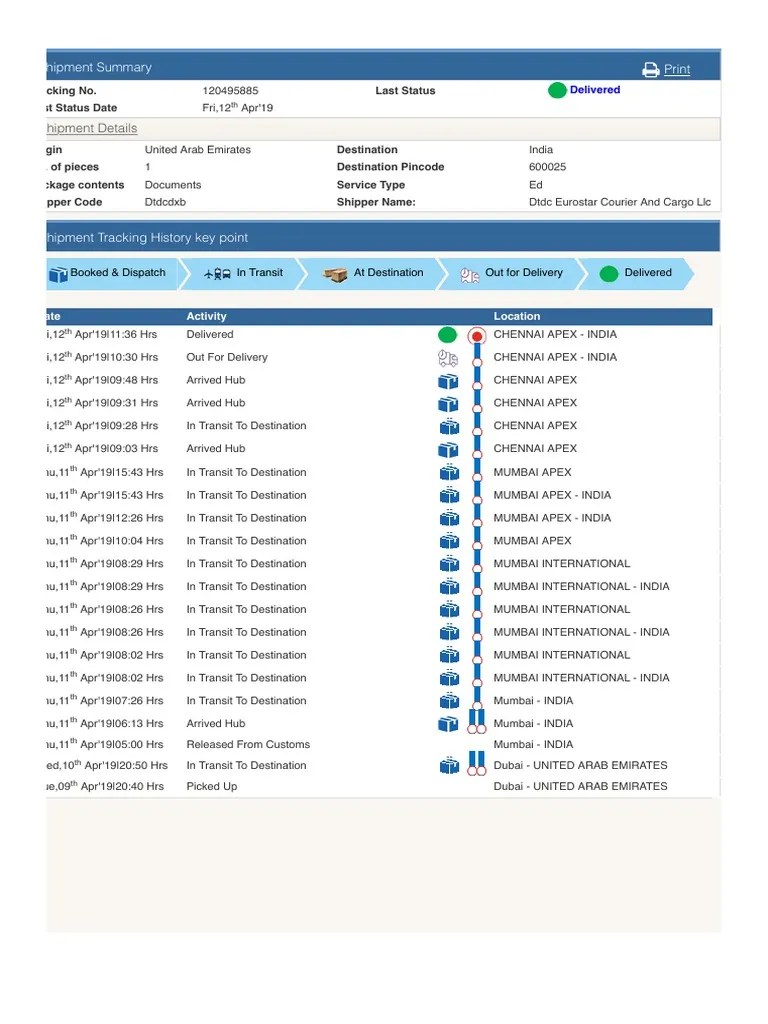Click the green dot in Delivered step
This screenshot has height=1024, width=768.
[609, 274]
